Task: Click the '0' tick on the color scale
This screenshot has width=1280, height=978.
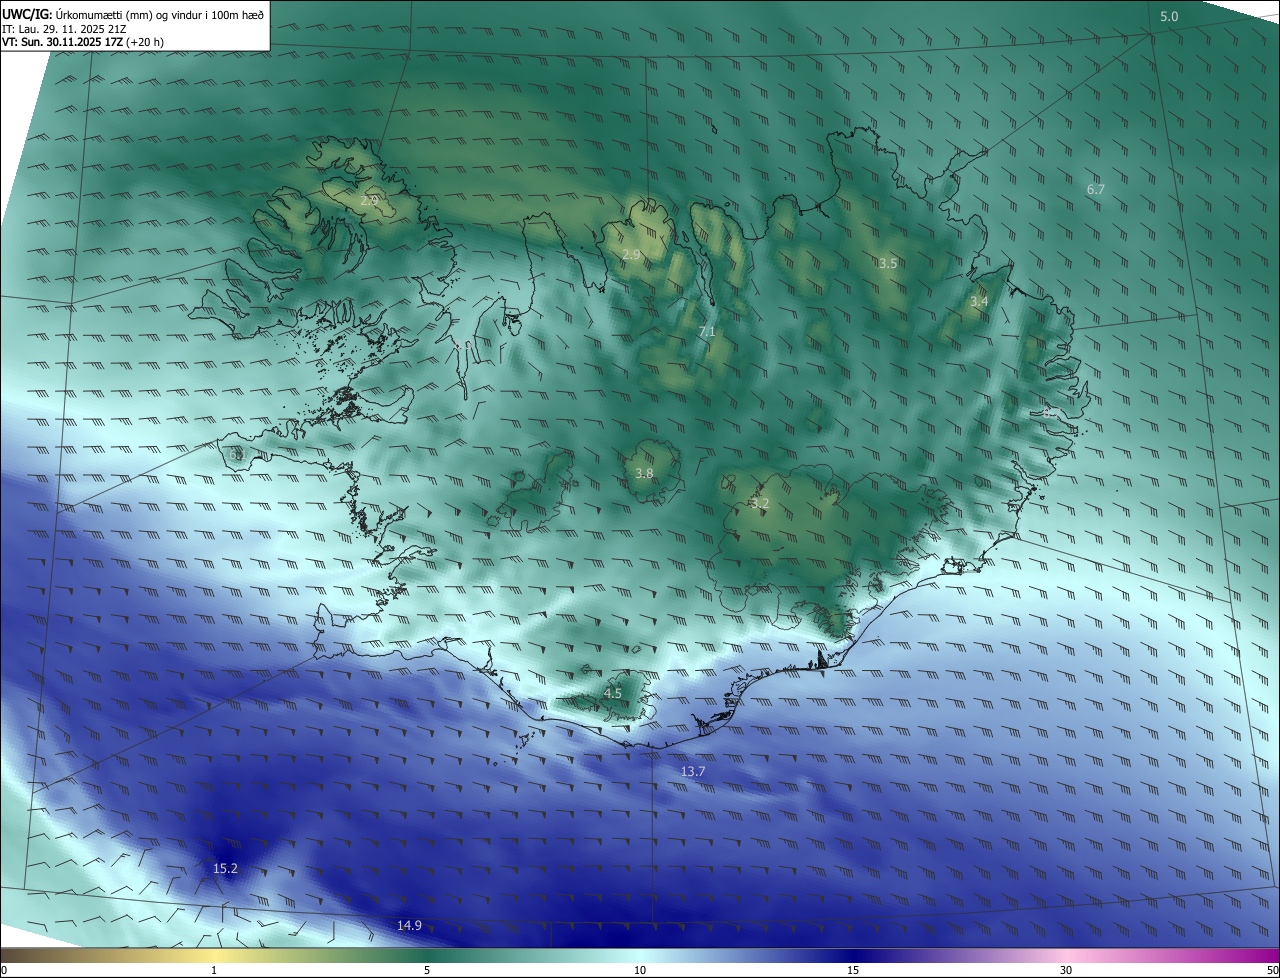Action: (x=4, y=970)
